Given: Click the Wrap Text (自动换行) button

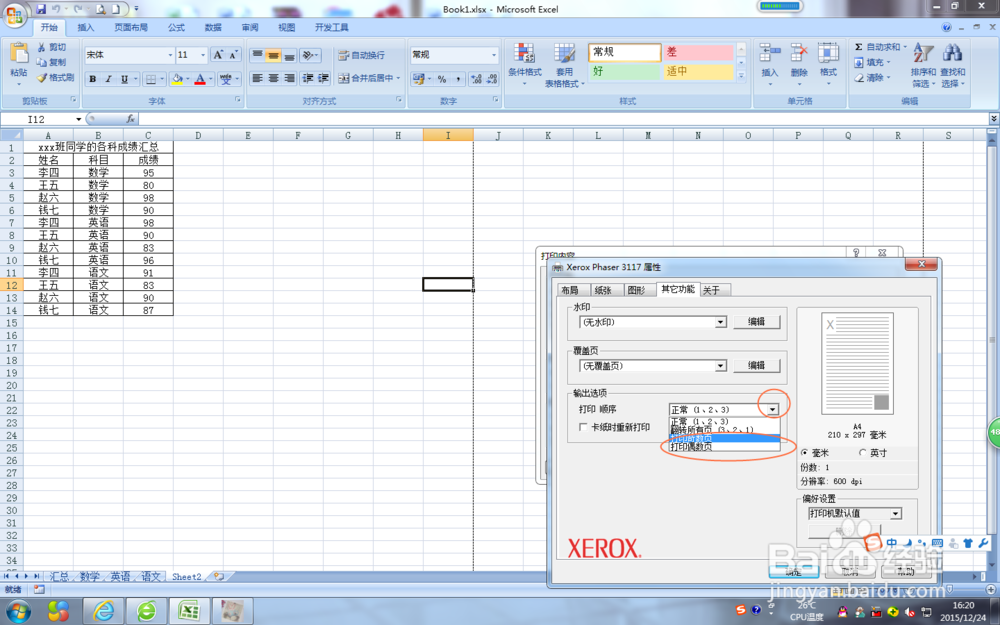Looking at the screenshot, I should [x=362, y=55].
